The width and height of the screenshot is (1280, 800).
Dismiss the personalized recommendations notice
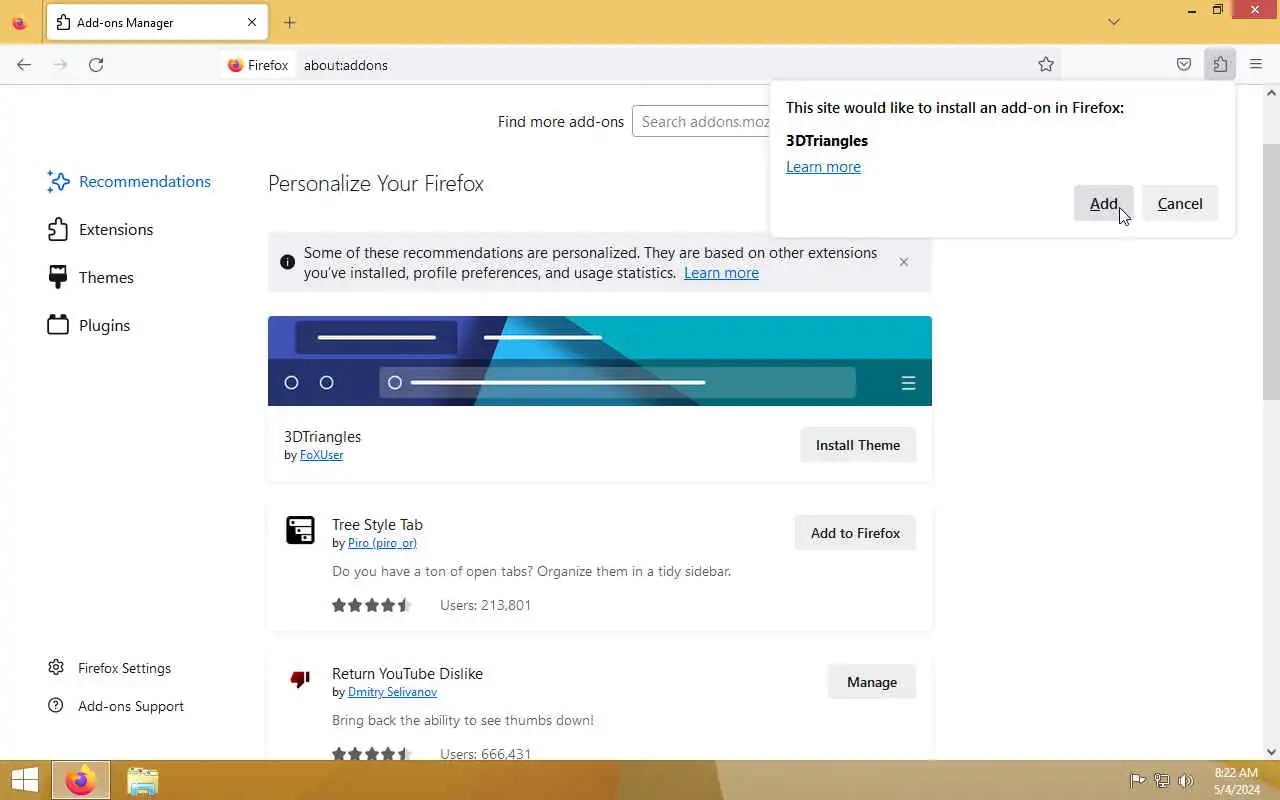click(x=904, y=262)
